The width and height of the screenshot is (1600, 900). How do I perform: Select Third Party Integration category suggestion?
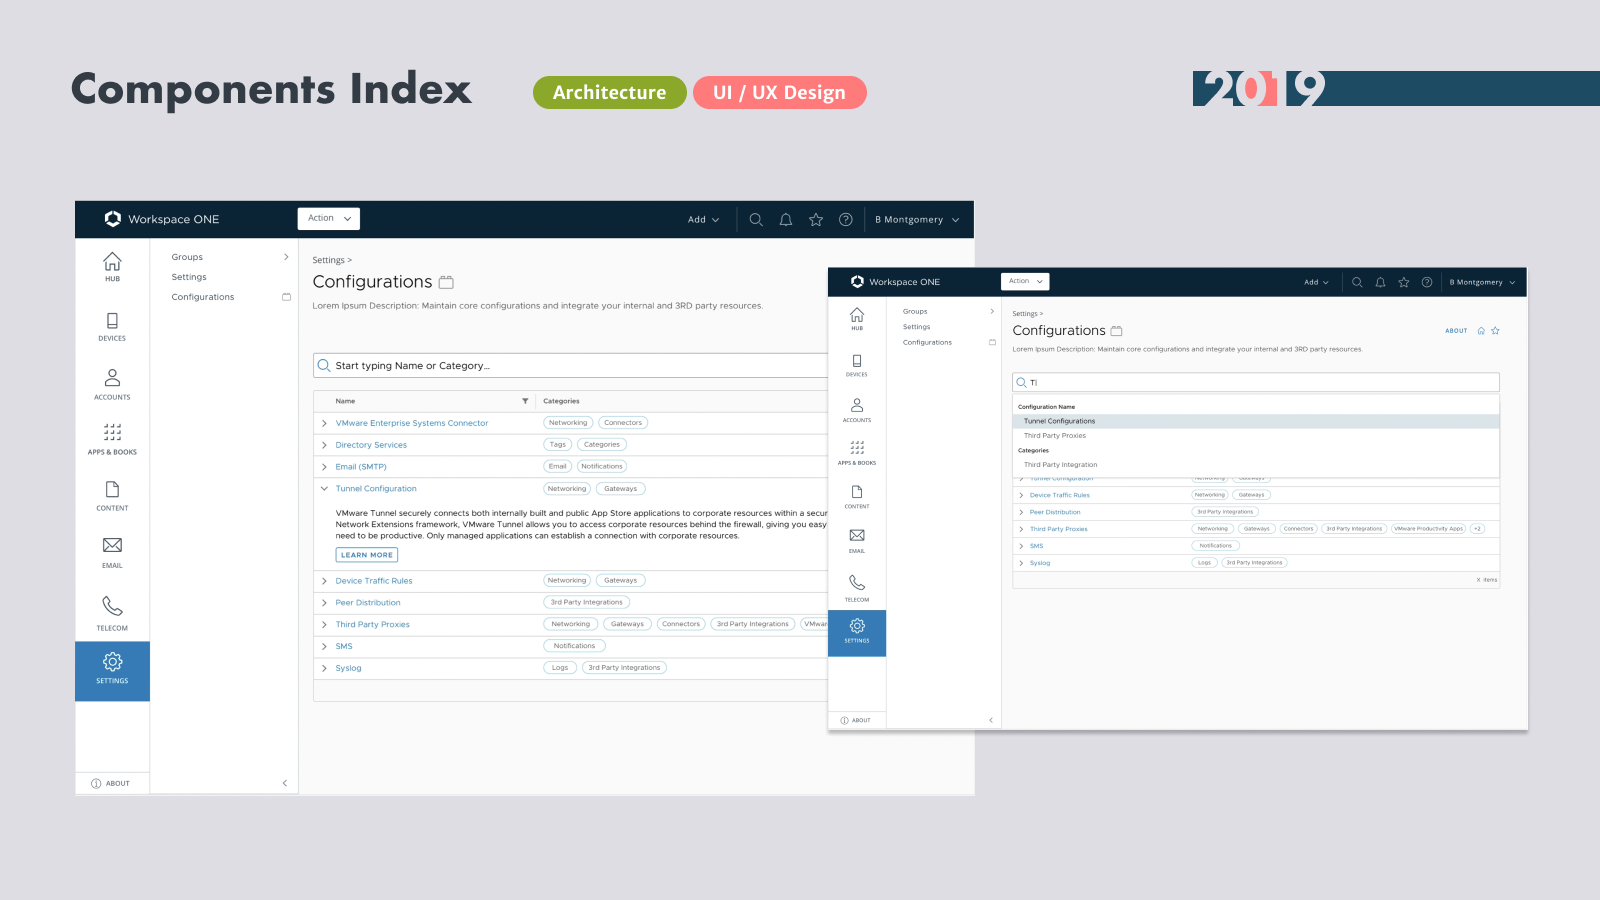tap(1060, 465)
